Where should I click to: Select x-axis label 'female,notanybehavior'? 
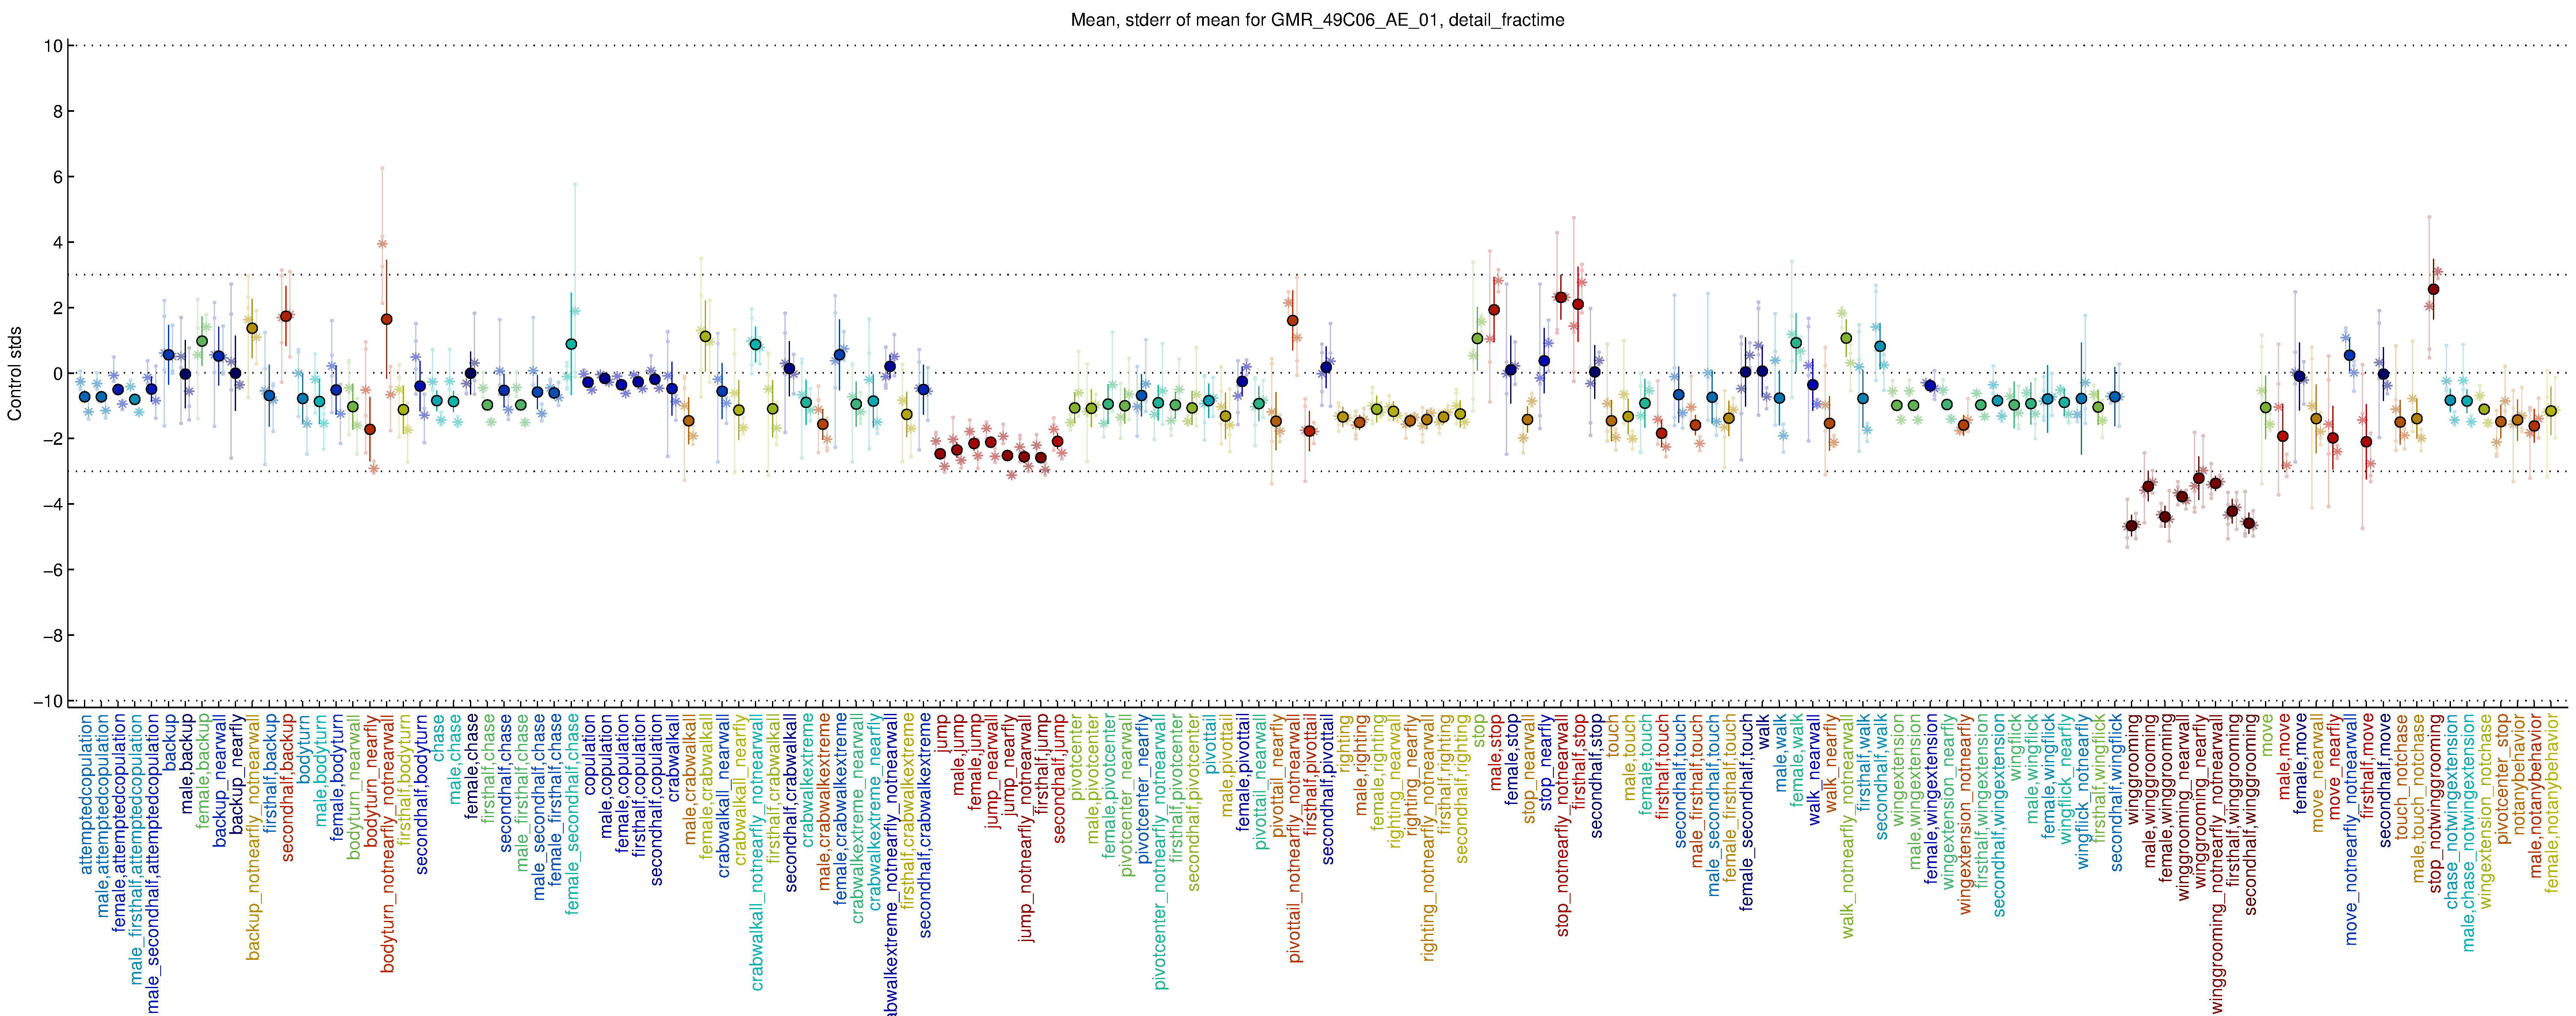[x=2553, y=802]
